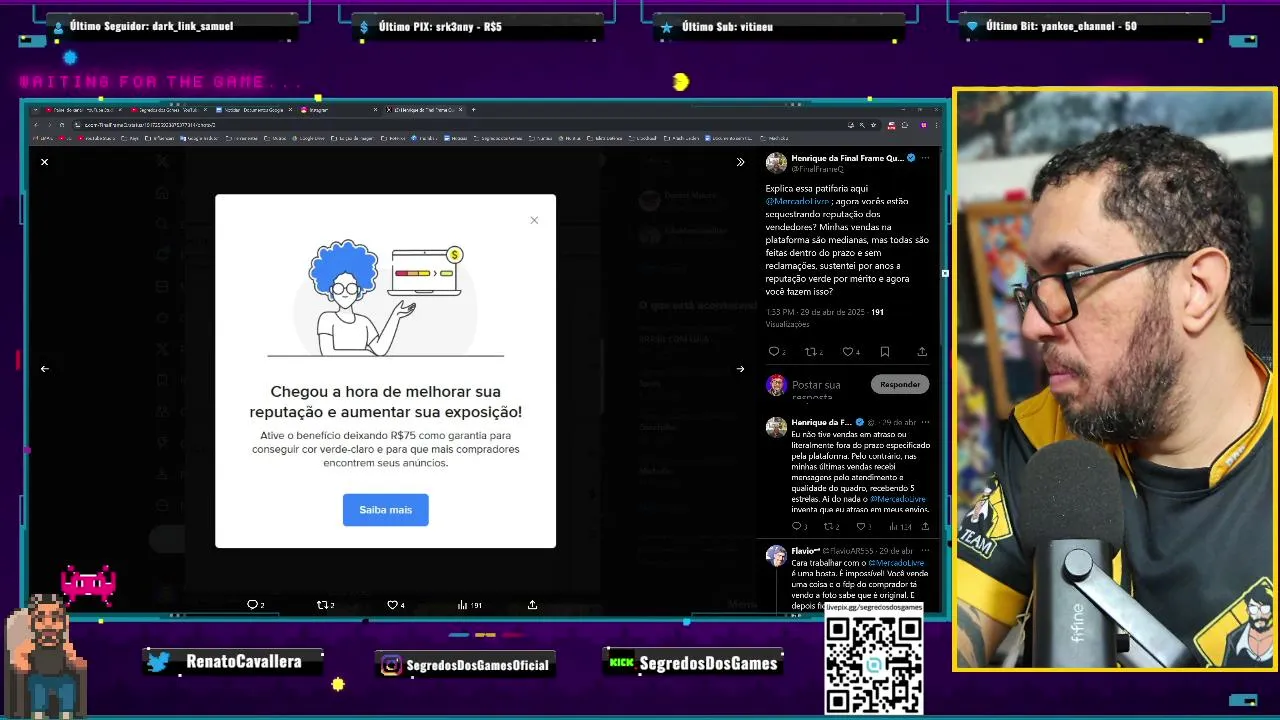Open @MercadoLivre mention in Henrique's reply
This screenshot has height=720, width=1280.
(x=897, y=498)
